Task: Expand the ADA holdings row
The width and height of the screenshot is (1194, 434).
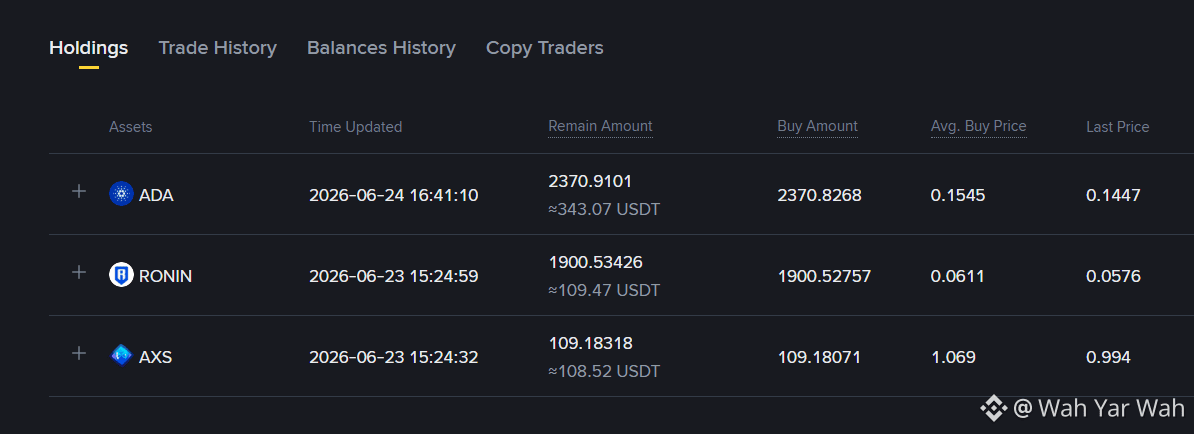Action: [78, 191]
